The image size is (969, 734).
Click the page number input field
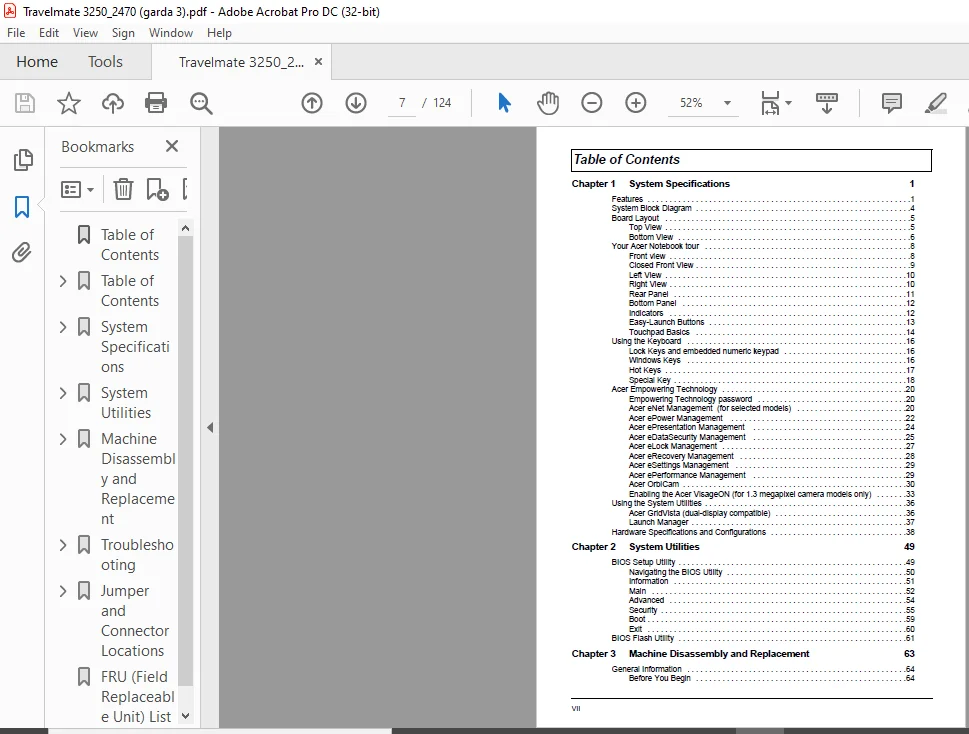[402, 103]
